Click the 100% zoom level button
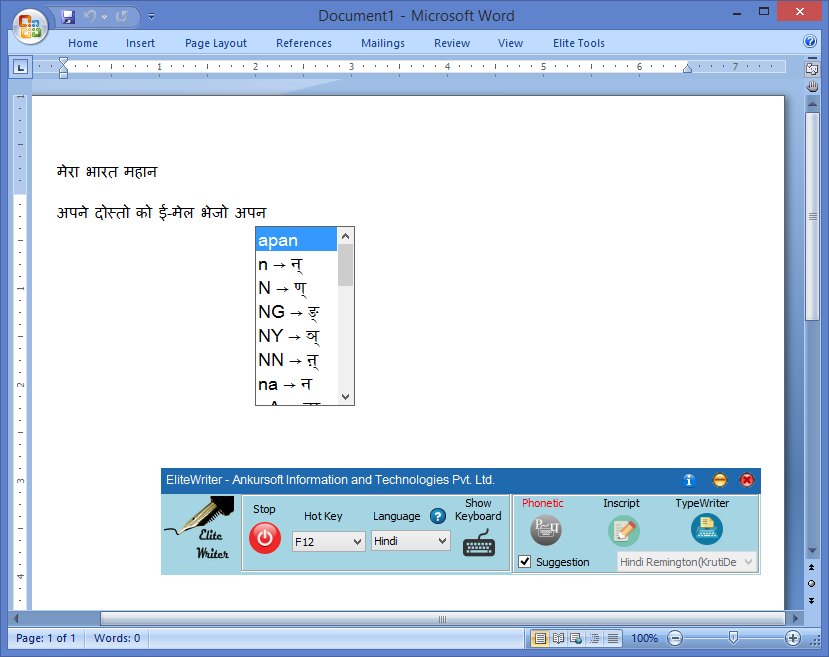 [644, 639]
